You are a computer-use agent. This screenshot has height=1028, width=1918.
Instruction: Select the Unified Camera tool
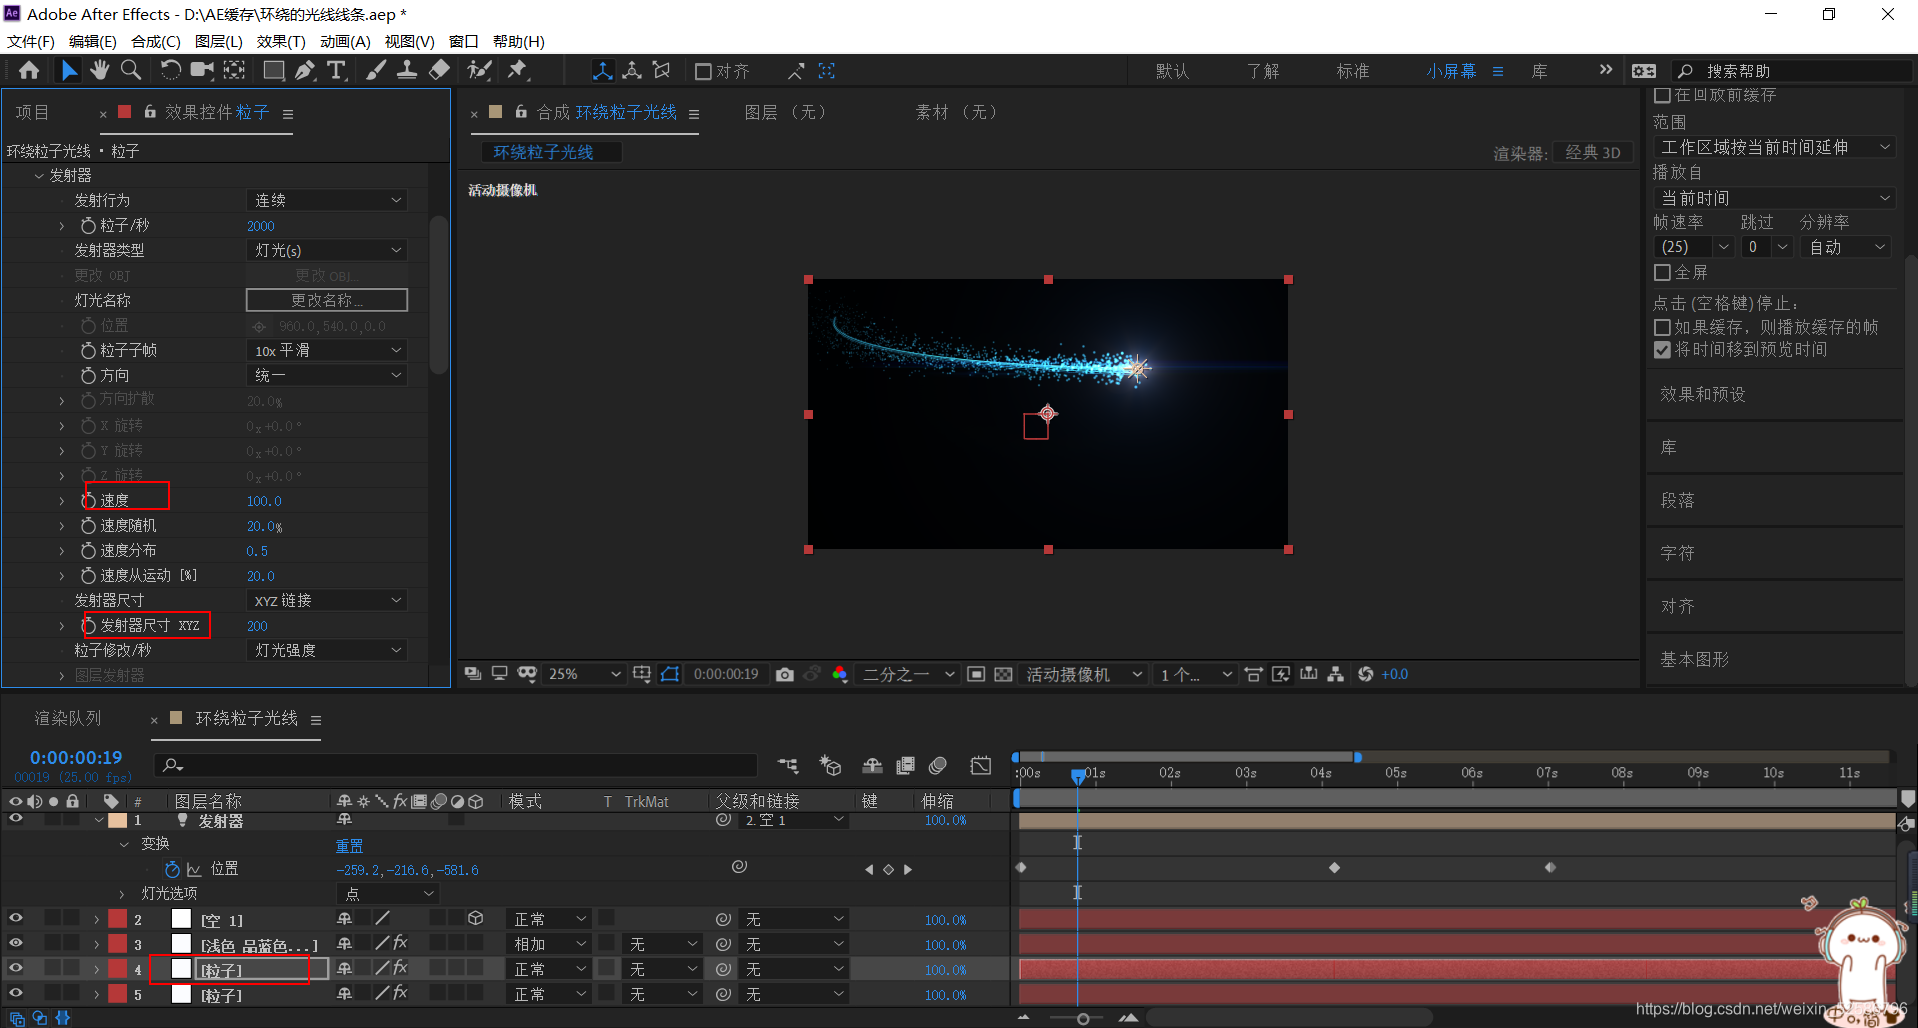coord(202,70)
